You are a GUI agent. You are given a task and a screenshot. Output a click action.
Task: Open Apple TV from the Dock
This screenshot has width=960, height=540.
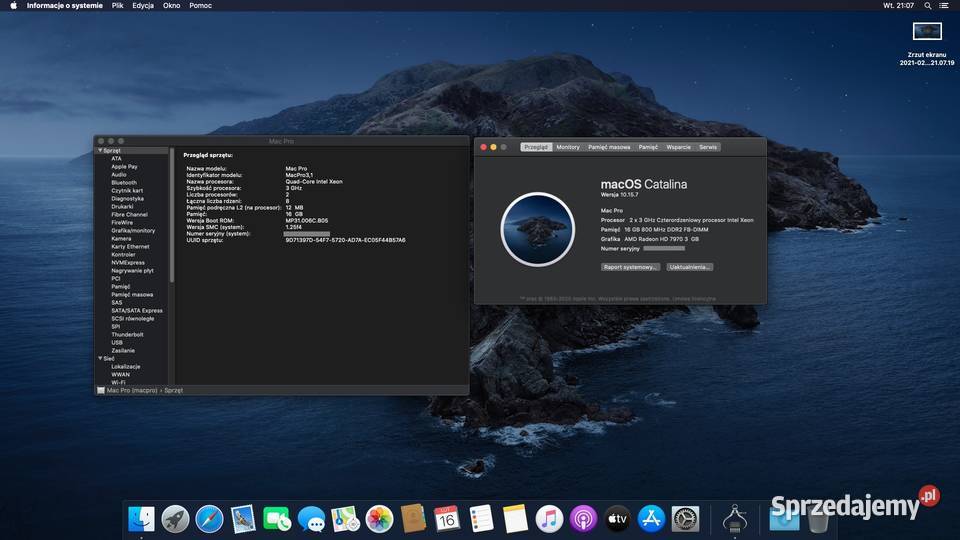pos(617,519)
